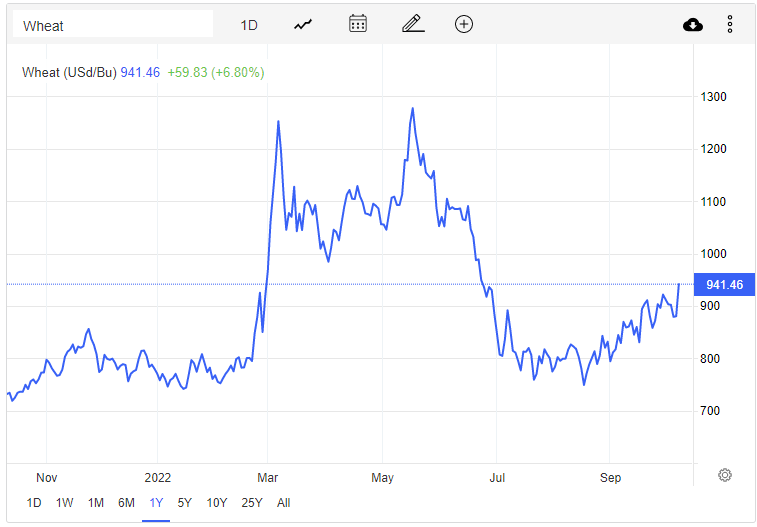Click the Nov date axis label
This screenshot has height=527, width=757.
(46, 478)
